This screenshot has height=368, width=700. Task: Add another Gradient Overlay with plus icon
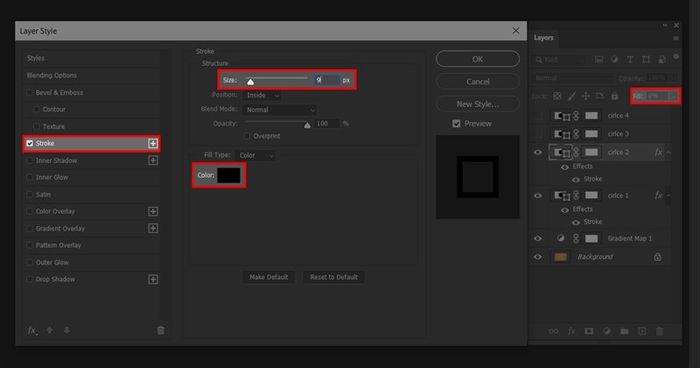[x=153, y=228]
